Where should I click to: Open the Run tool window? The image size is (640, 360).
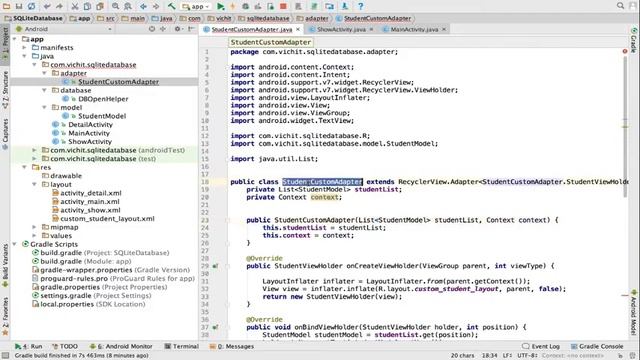point(29,346)
